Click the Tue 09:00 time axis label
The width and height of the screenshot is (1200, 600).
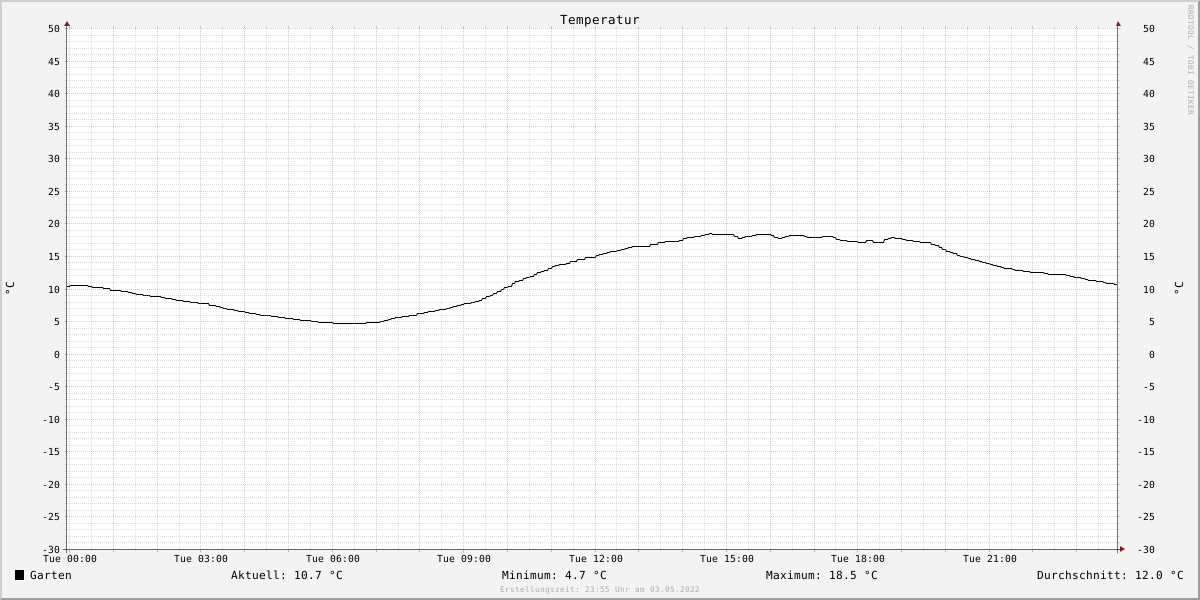point(464,559)
